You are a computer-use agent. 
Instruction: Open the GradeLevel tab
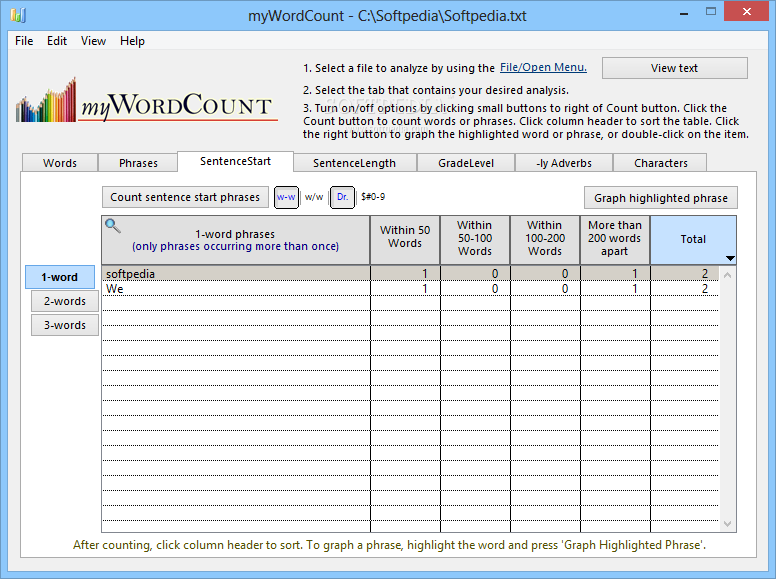coord(466,163)
